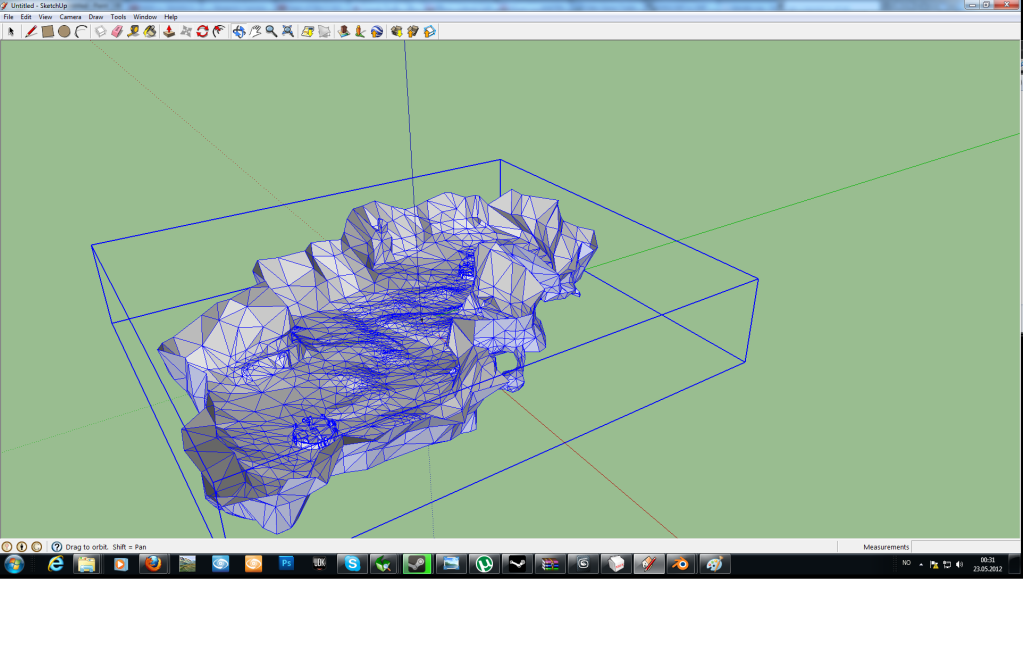This screenshot has height=650, width=1023.
Task: Click the Action Center flag icon
Action: (x=934, y=565)
